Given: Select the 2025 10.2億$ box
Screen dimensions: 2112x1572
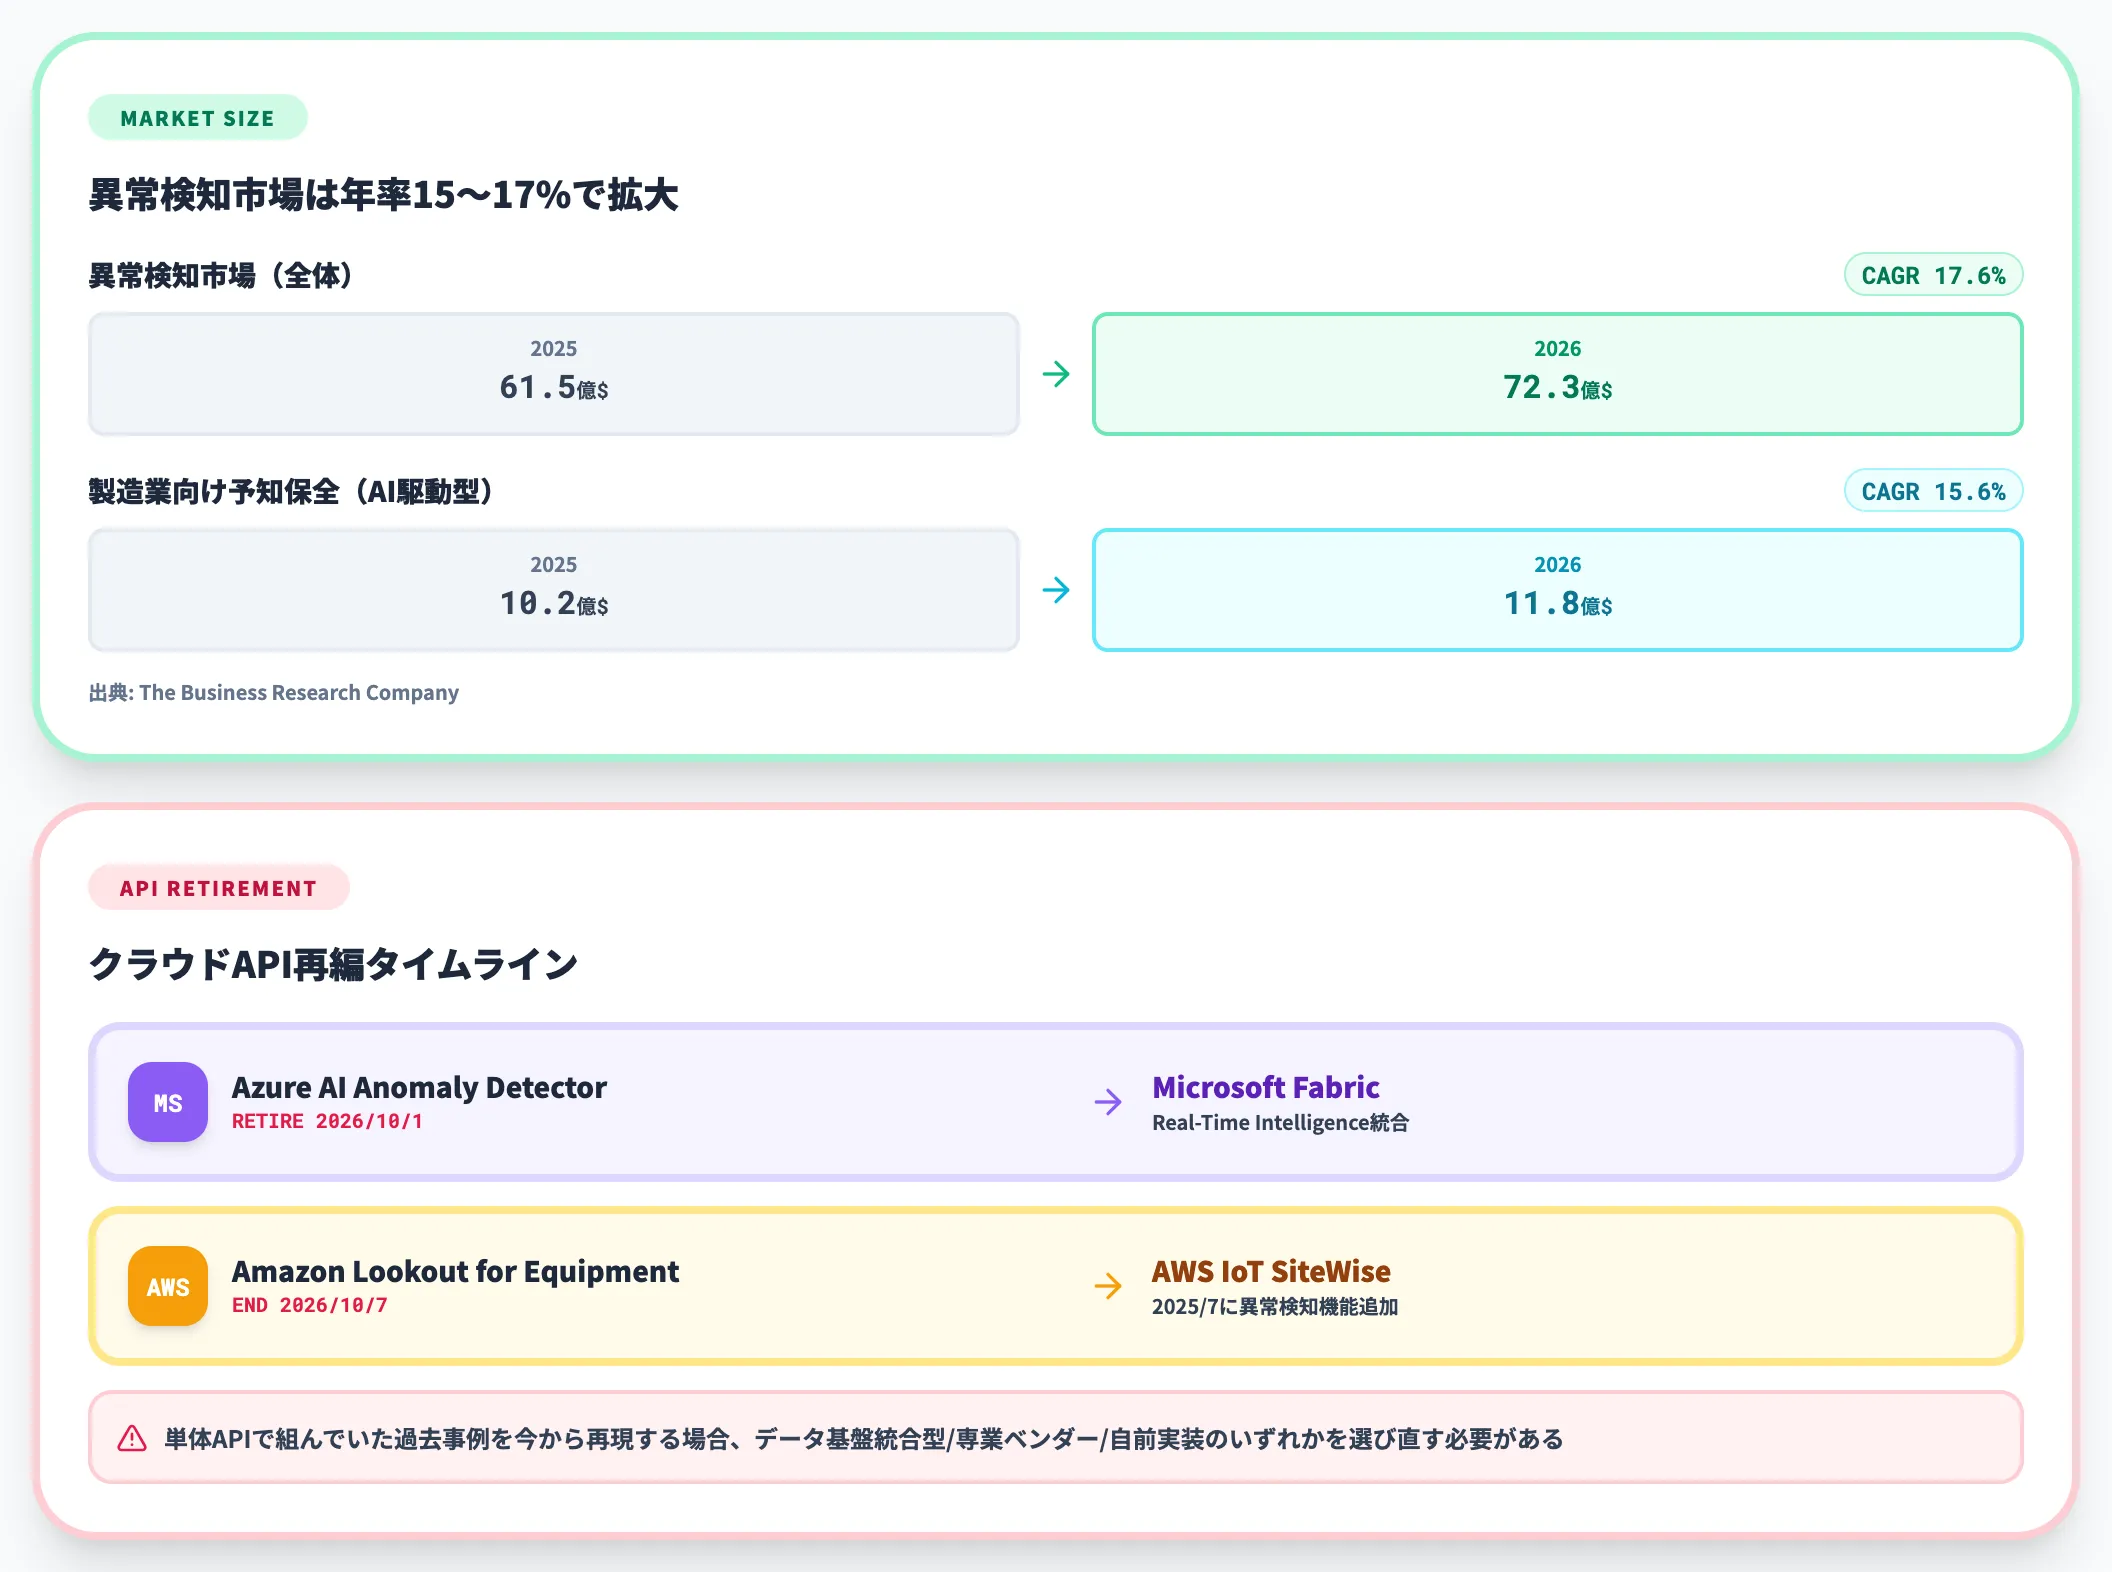Looking at the screenshot, I should [x=554, y=590].
